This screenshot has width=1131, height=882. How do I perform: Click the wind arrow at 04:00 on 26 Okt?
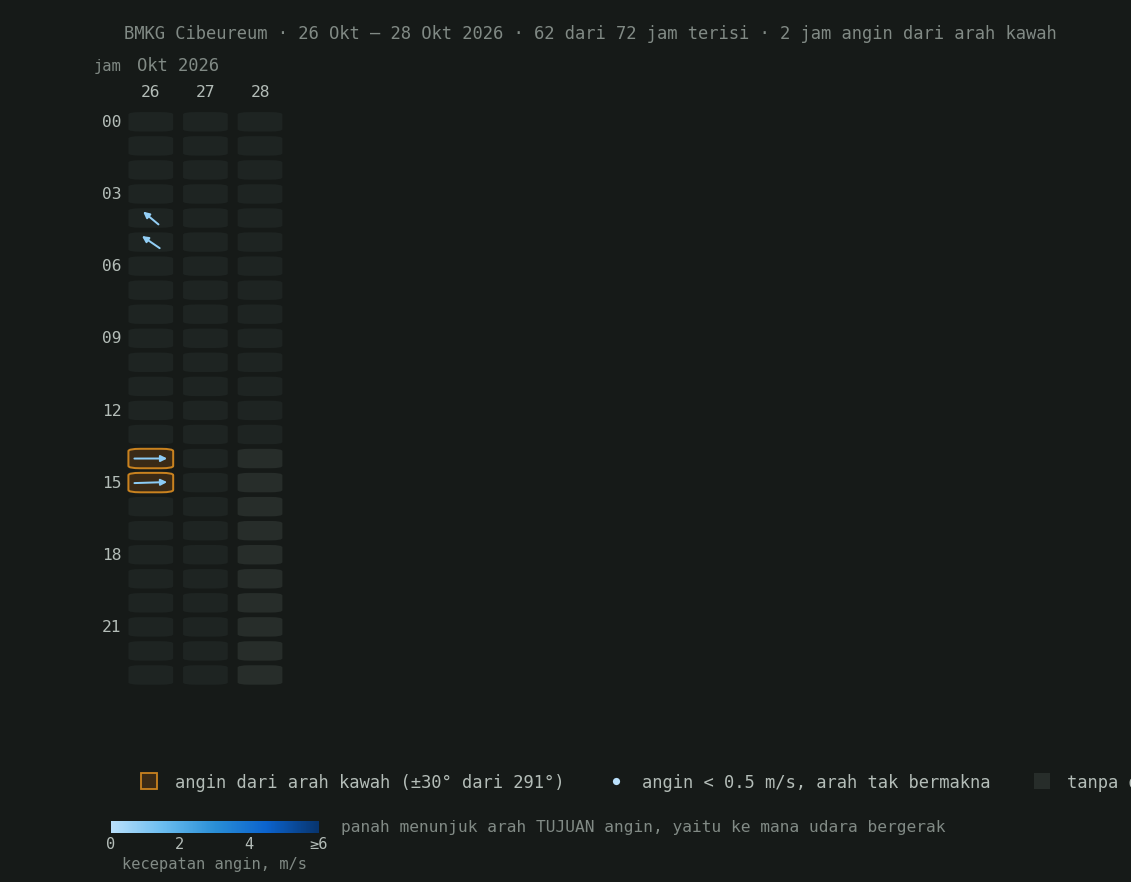click(151, 219)
